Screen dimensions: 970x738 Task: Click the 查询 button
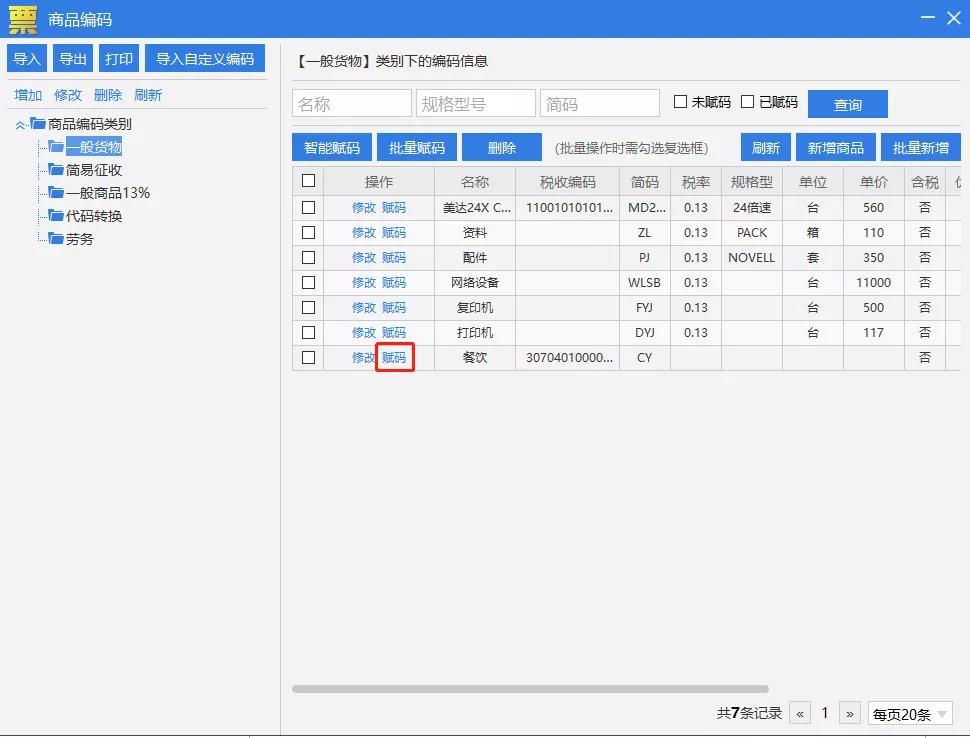point(848,104)
